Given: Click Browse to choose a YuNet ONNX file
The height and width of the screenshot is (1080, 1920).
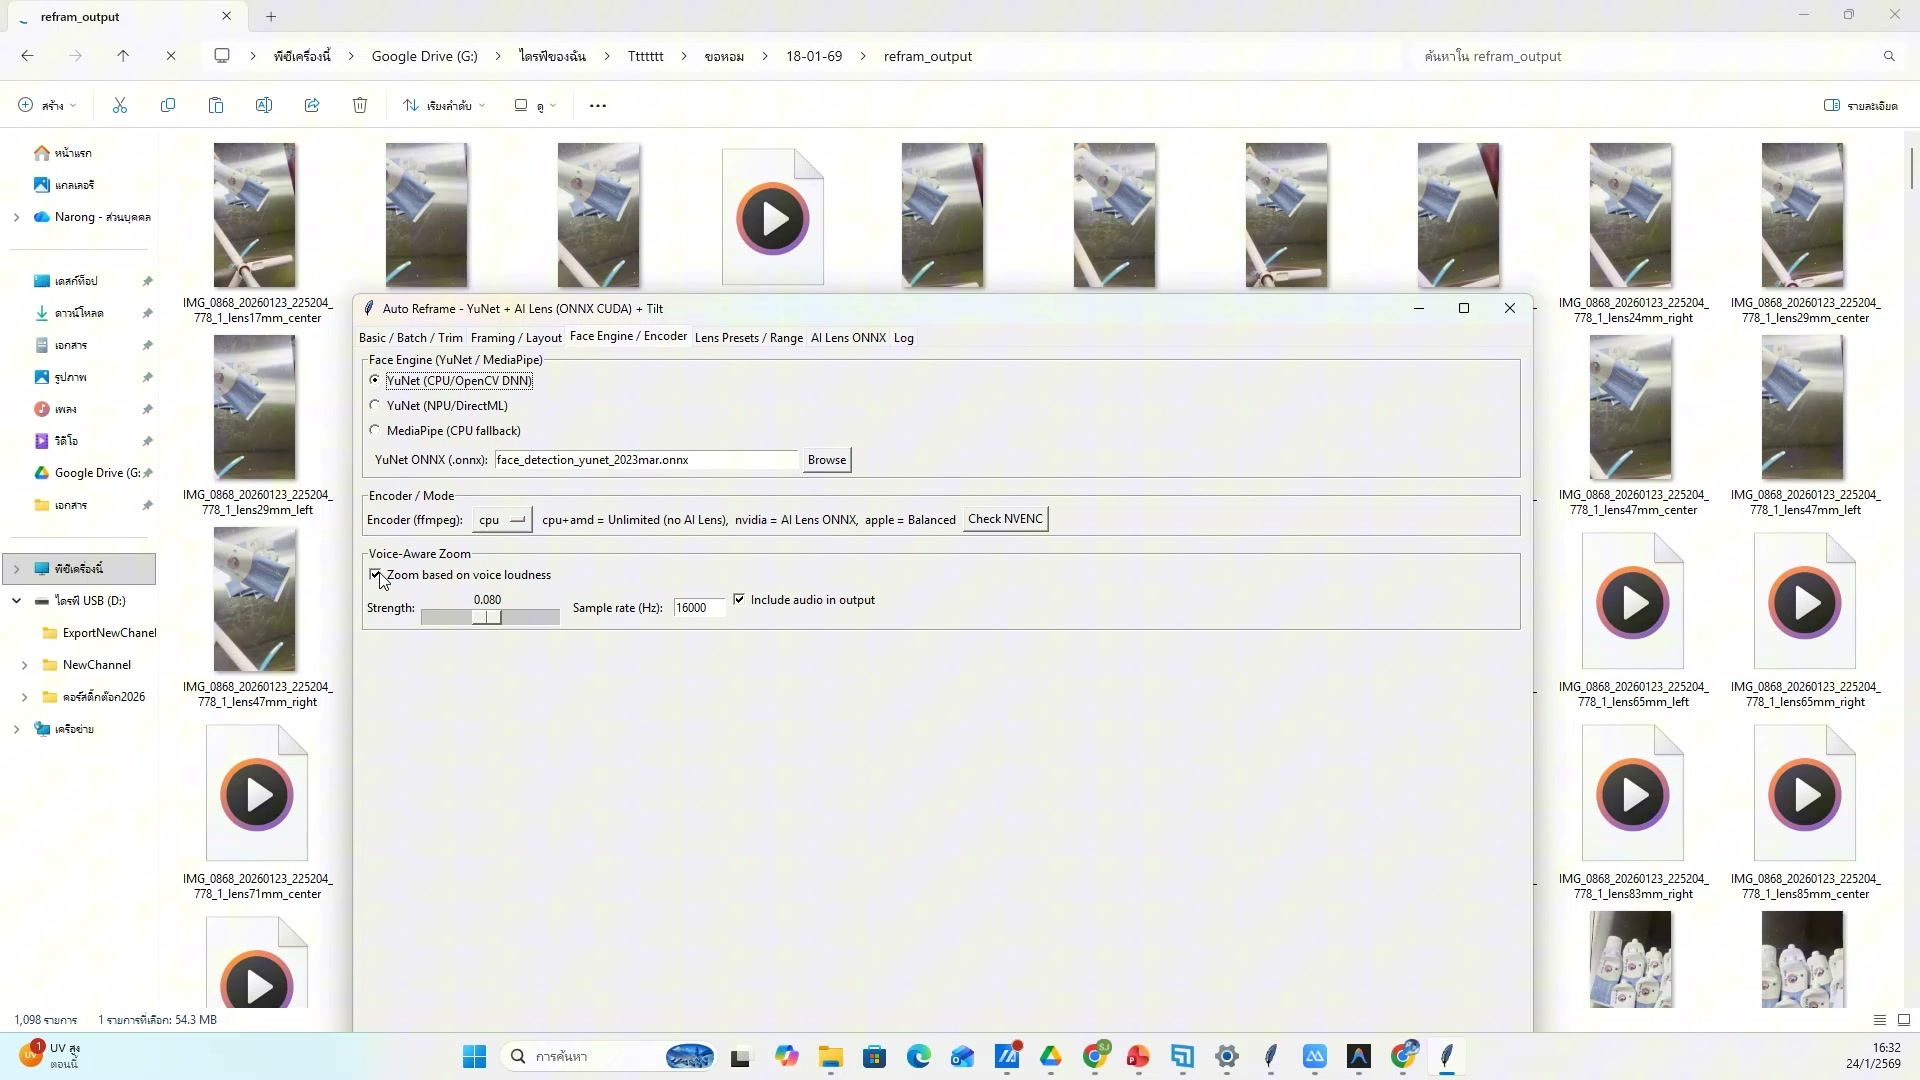Looking at the screenshot, I should [x=826, y=459].
